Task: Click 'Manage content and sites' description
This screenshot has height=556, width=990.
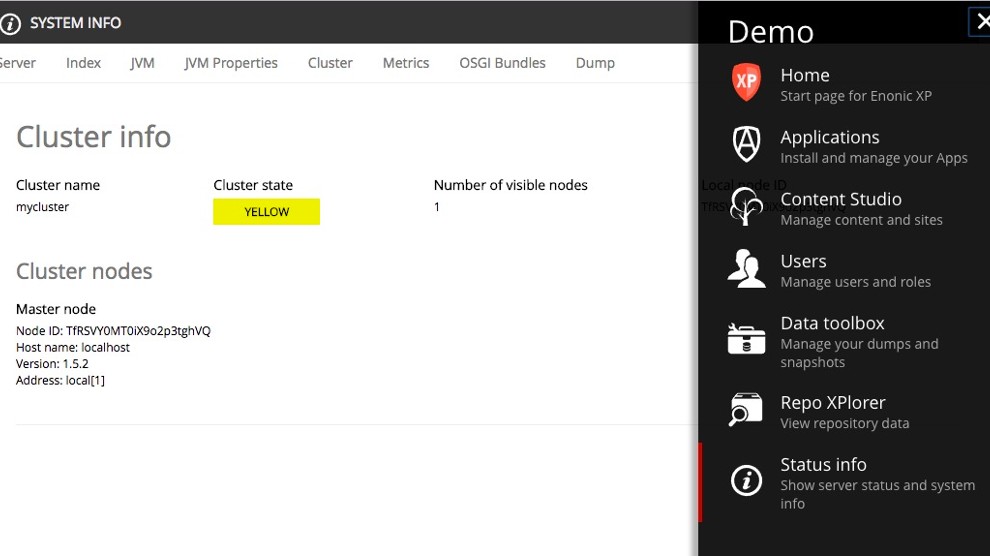Action: click(861, 220)
